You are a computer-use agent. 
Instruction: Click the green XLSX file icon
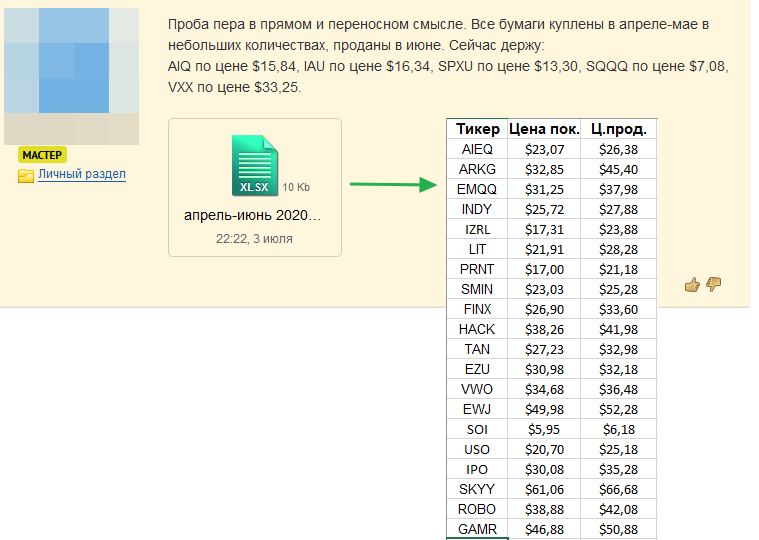[x=254, y=166]
